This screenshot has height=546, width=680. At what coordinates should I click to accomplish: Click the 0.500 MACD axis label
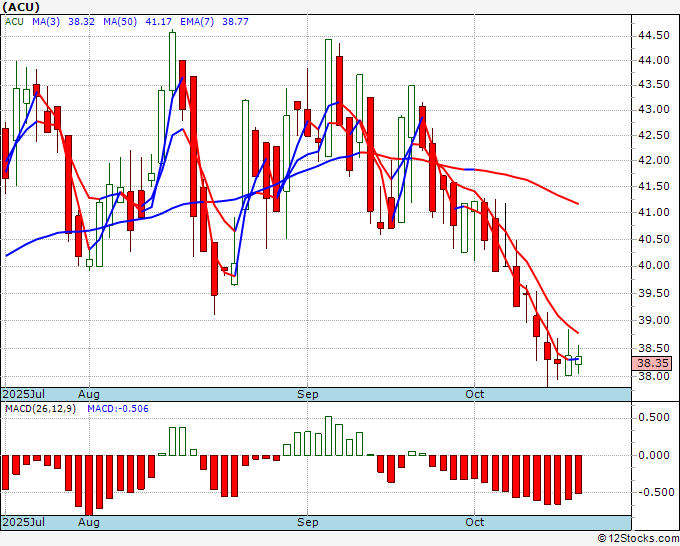(x=654, y=417)
